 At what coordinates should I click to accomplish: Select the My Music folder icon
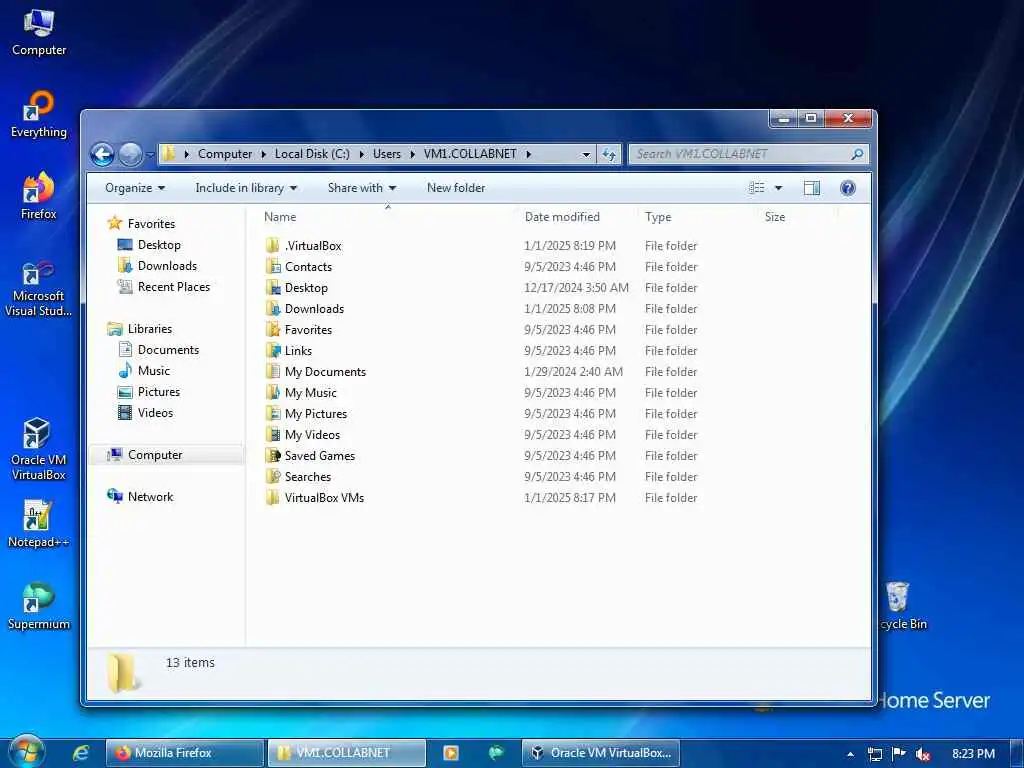pyautogui.click(x=273, y=392)
